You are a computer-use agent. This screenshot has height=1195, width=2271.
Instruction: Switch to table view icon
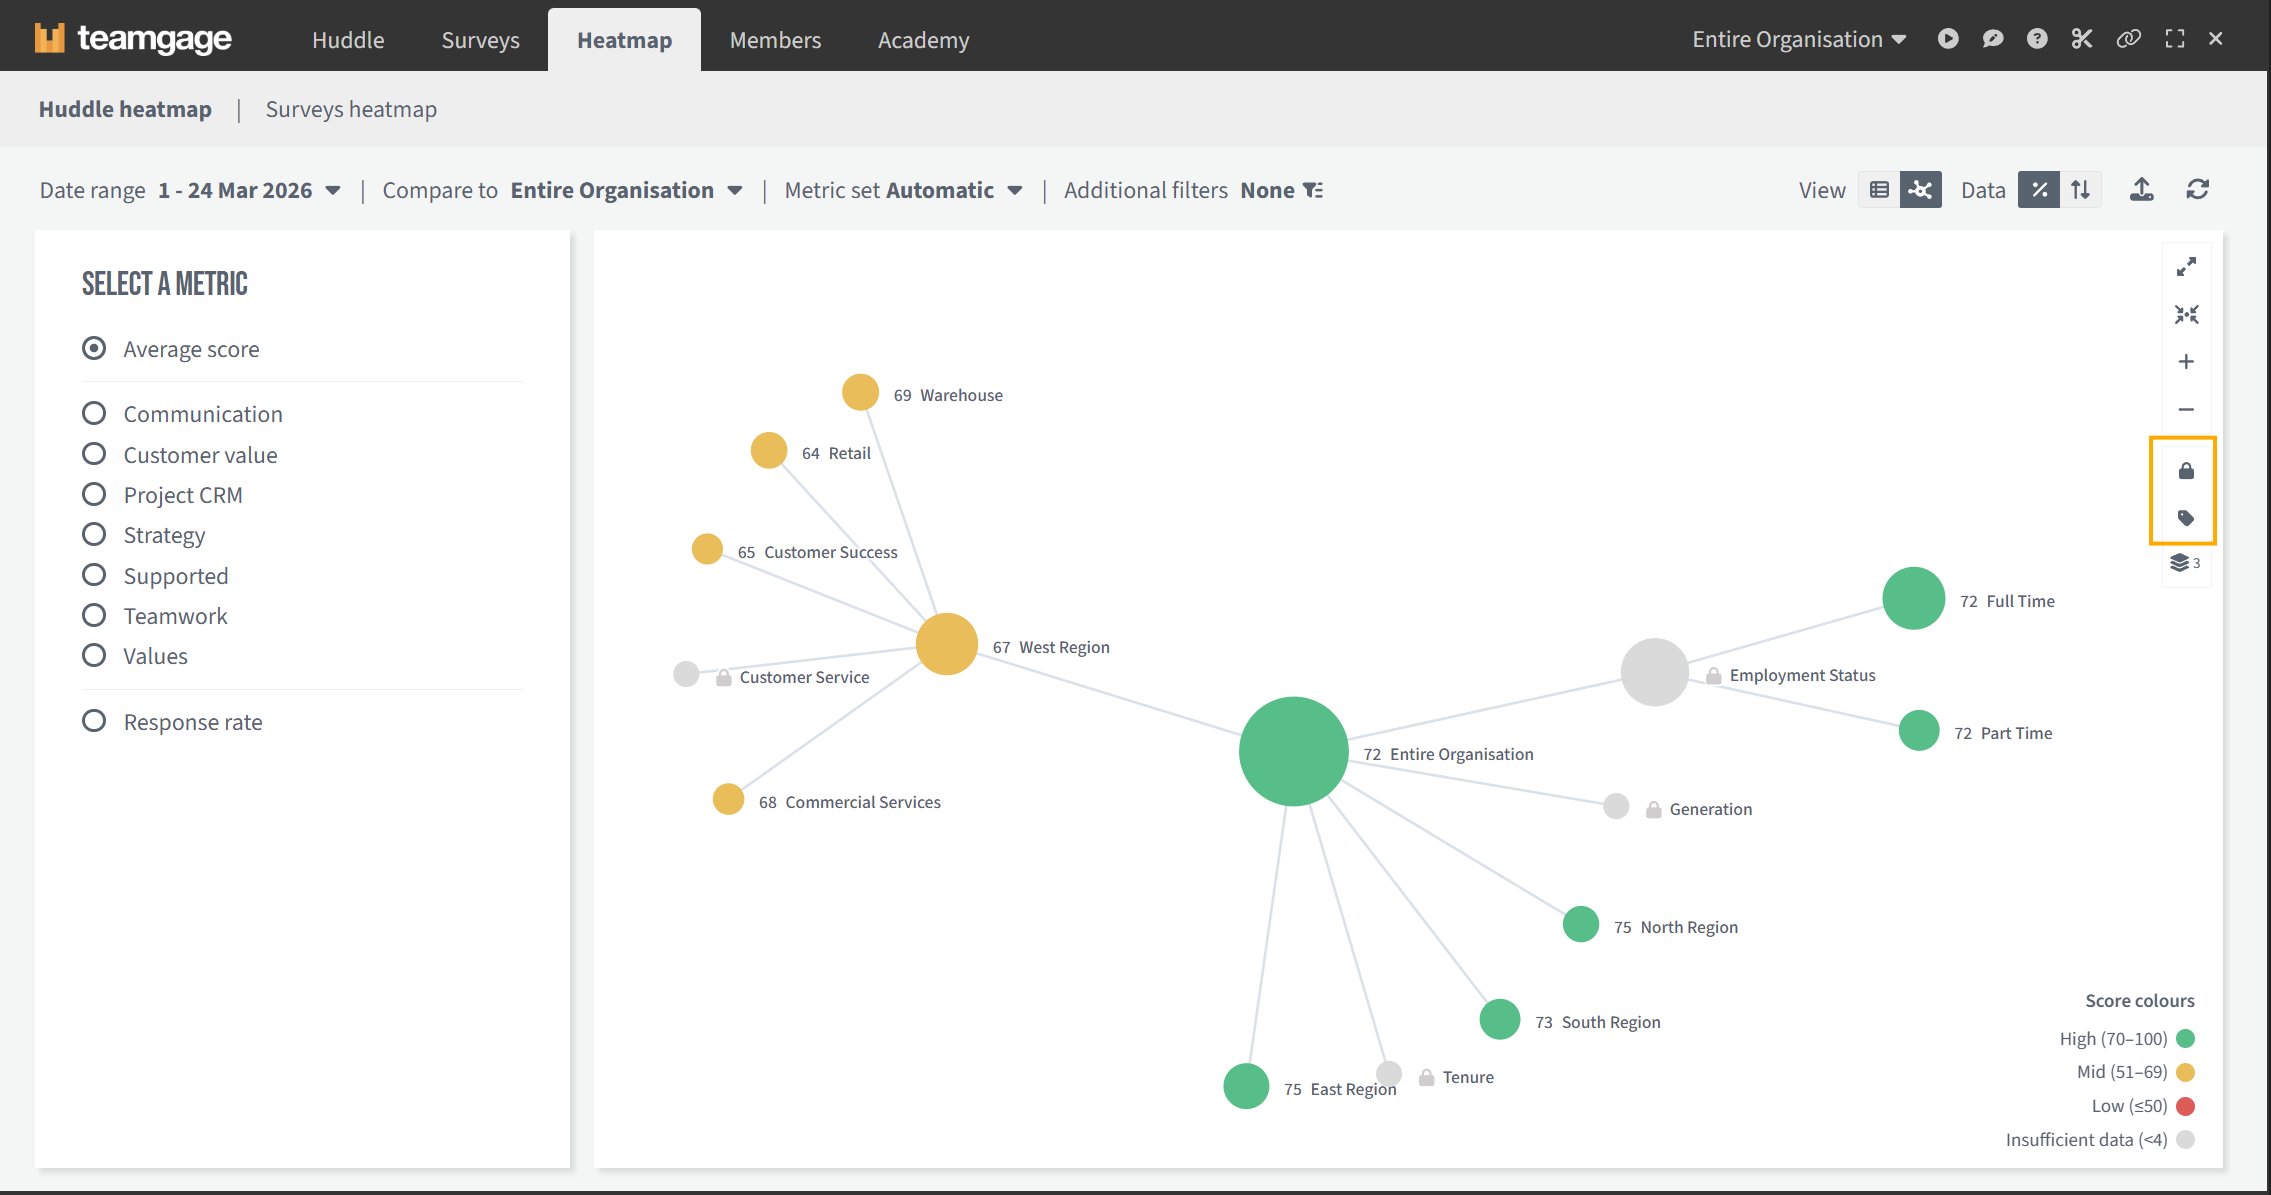pyautogui.click(x=1879, y=190)
